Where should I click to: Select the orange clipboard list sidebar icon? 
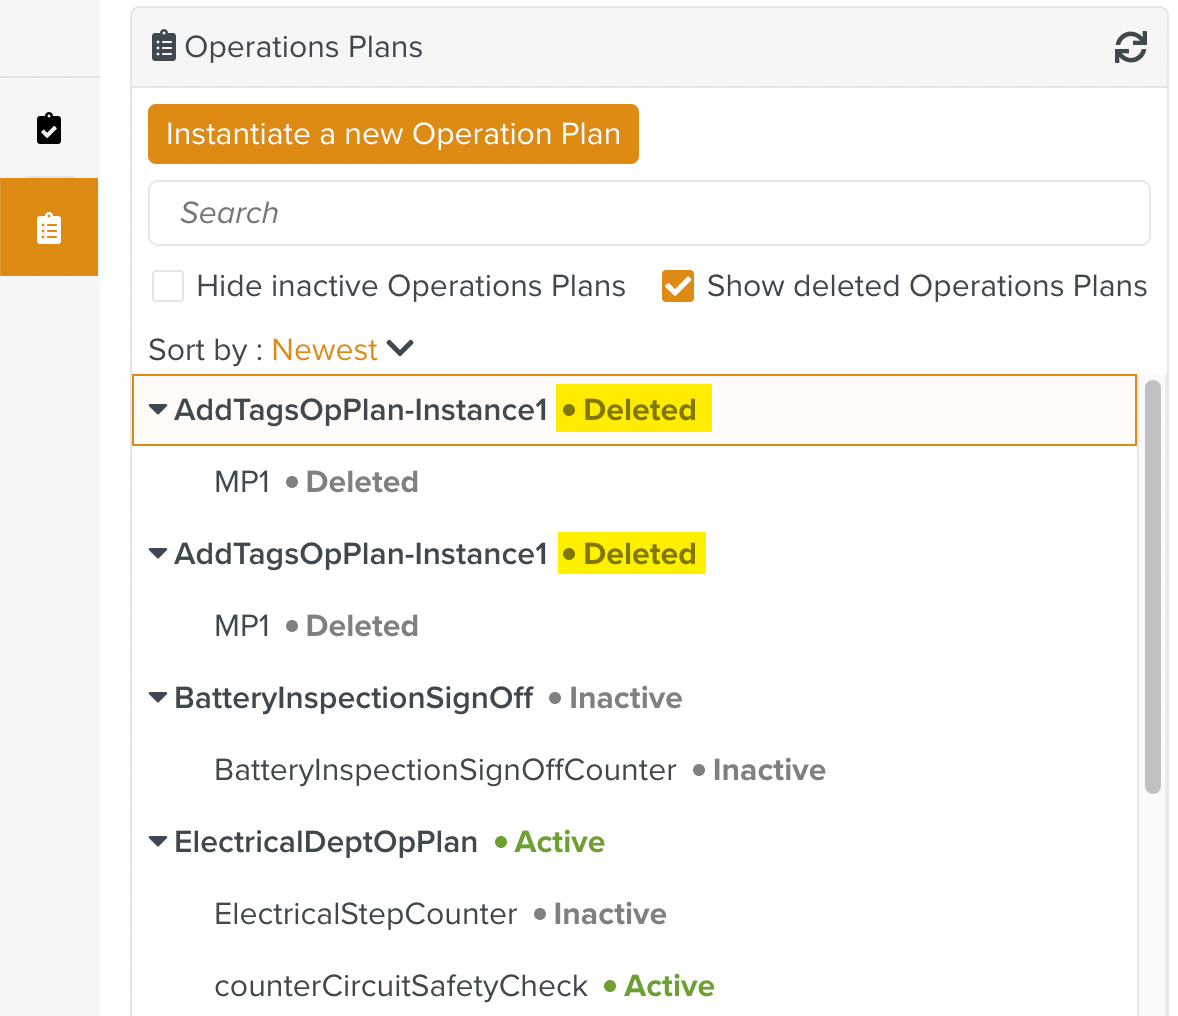point(49,228)
